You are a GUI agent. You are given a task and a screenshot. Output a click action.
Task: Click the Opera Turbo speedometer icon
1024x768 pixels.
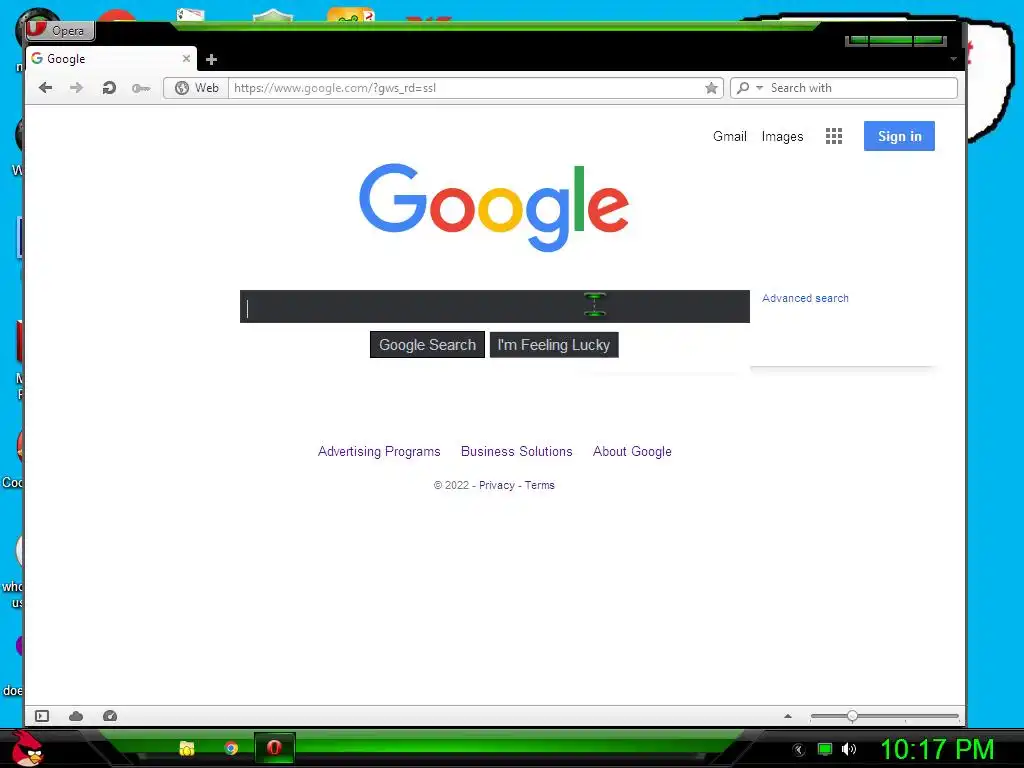110,716
